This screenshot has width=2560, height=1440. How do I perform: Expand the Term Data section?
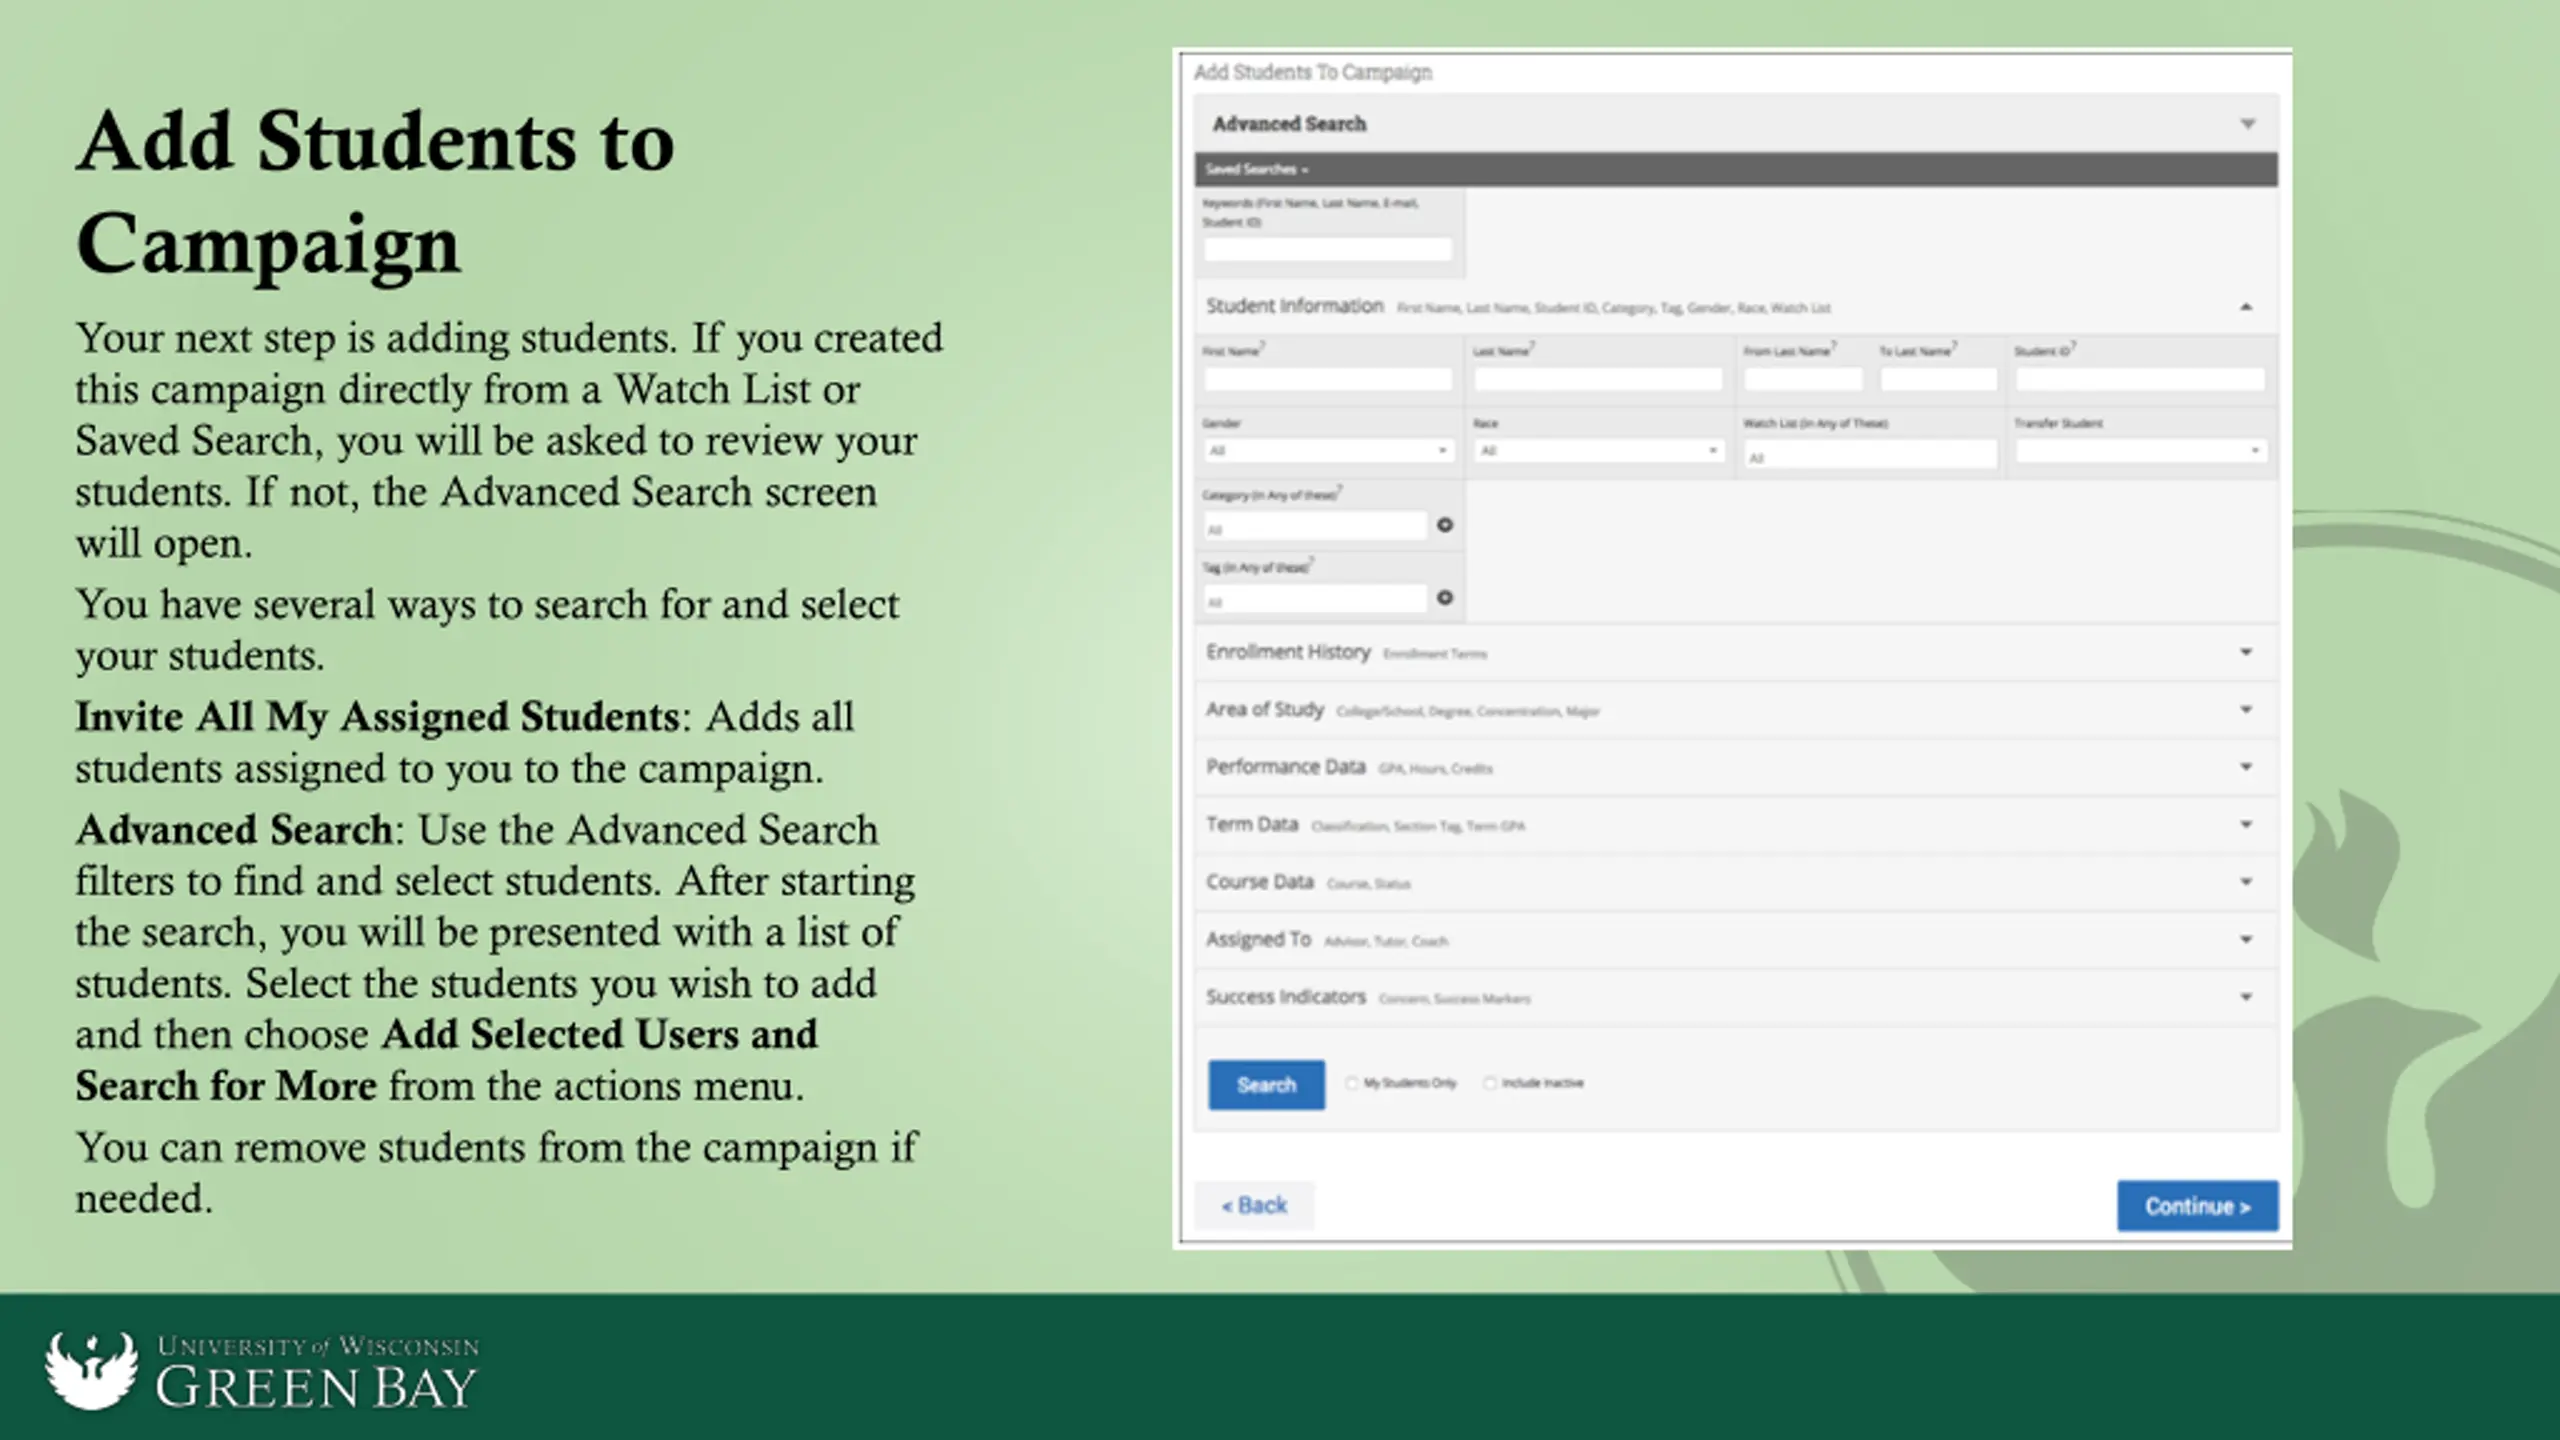click(x=2245, y=825)
